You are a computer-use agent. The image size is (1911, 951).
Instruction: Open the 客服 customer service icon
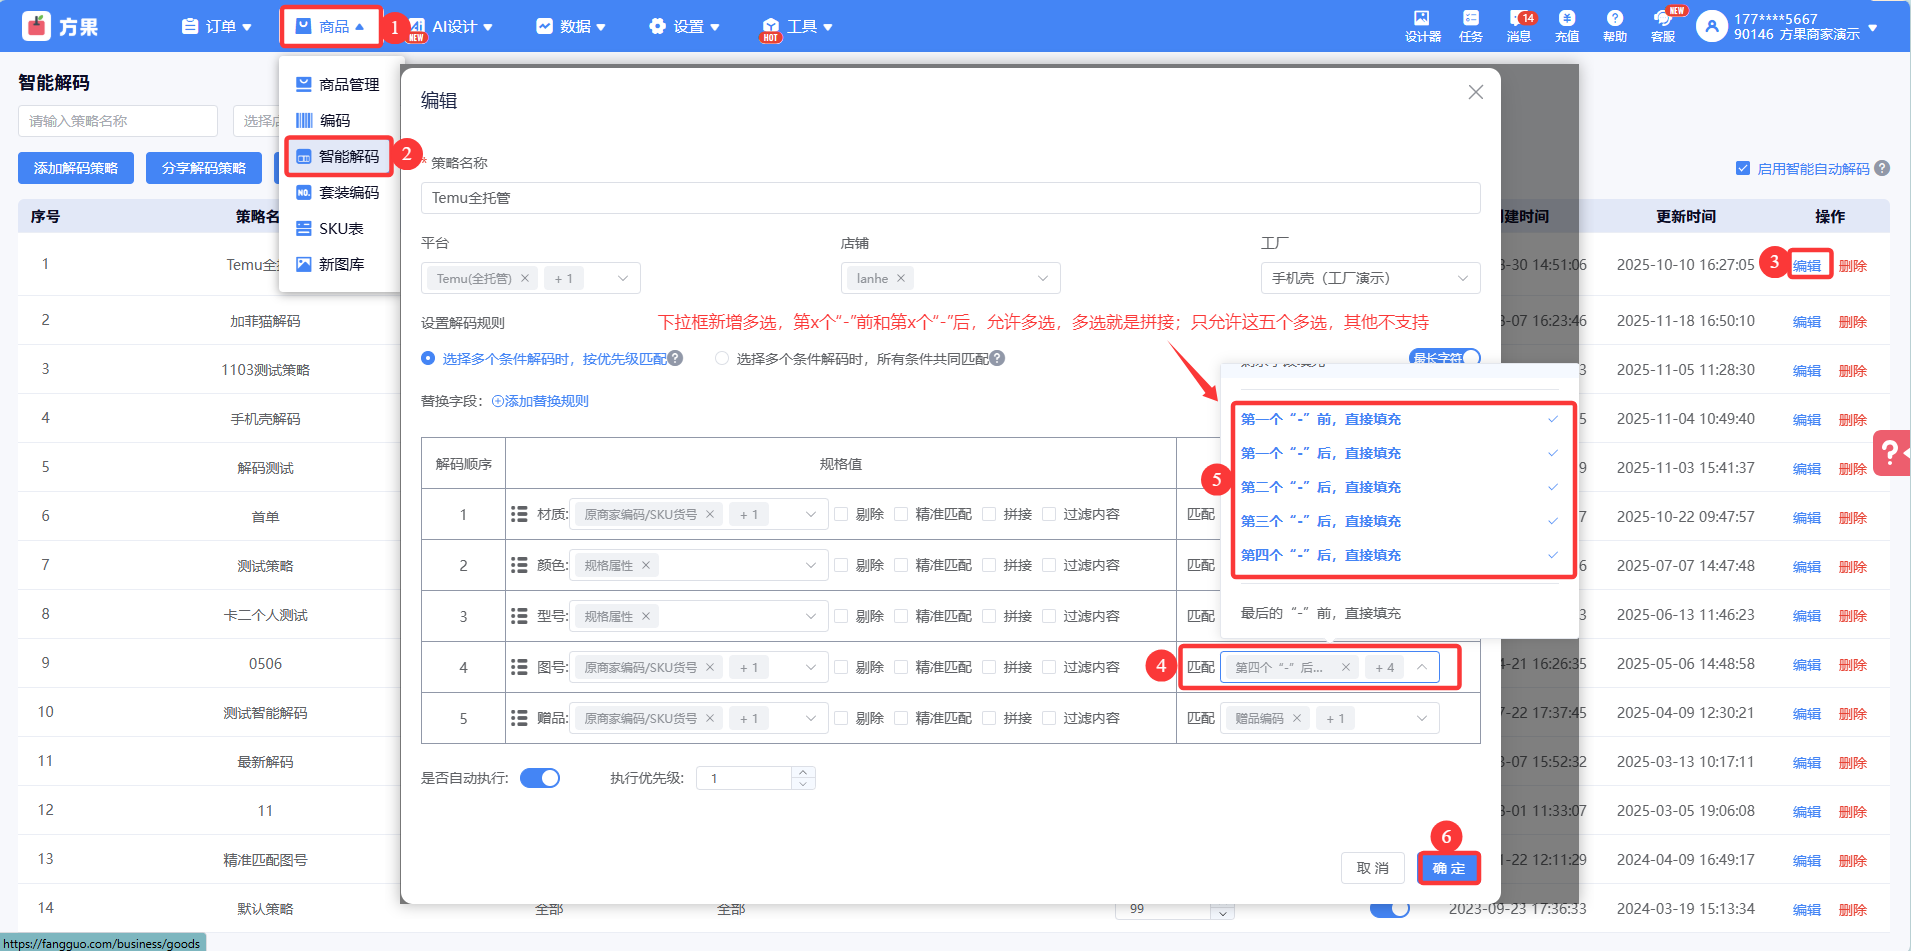[x=1662, y=26]
